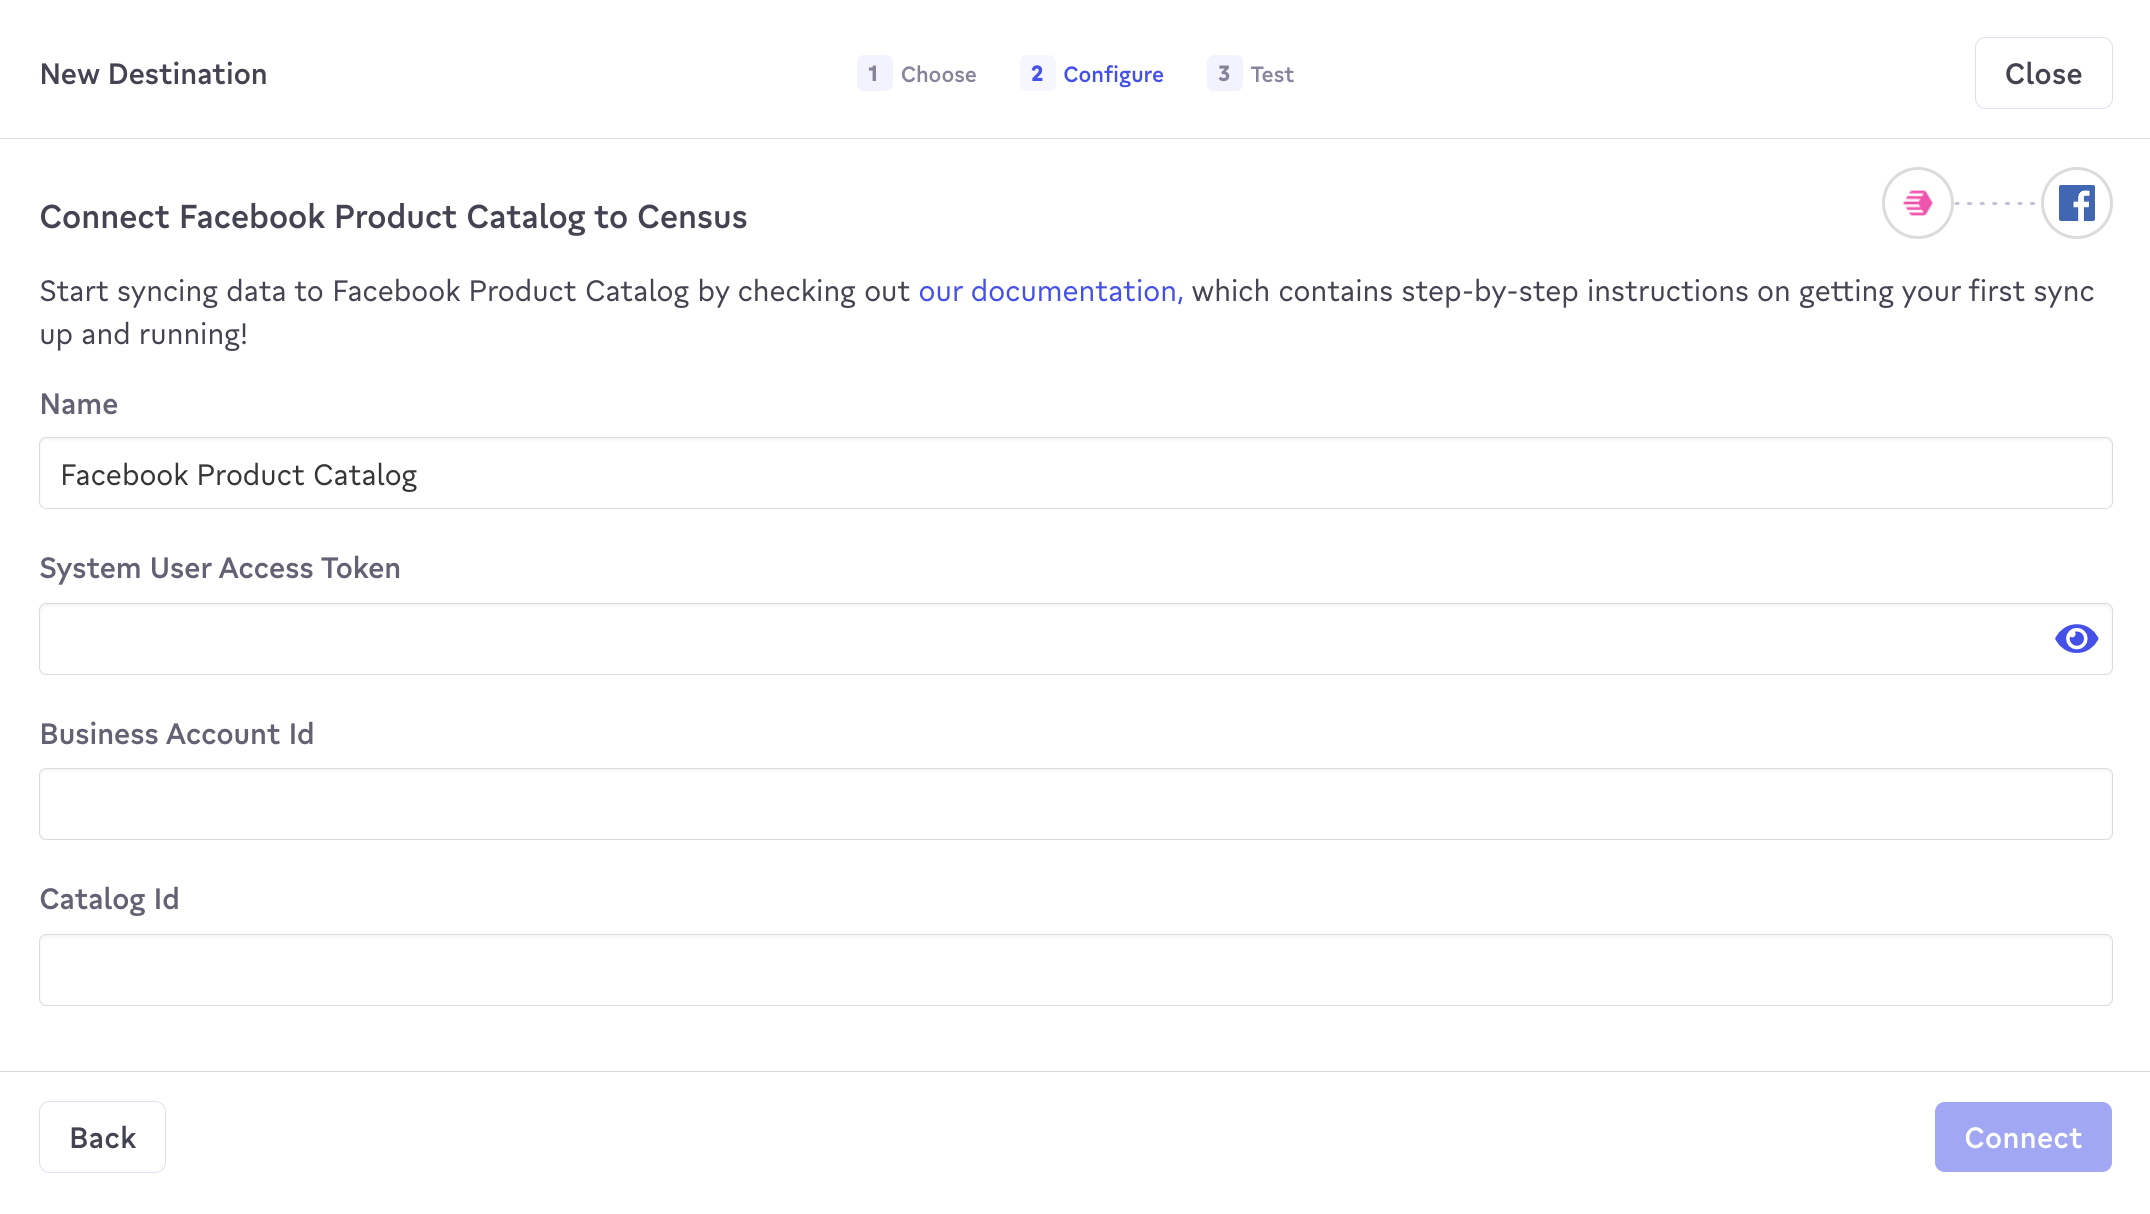Click the dotted connector between logos
This screenshot has width=2150, height=1214.
click(x=1996, y=203)
